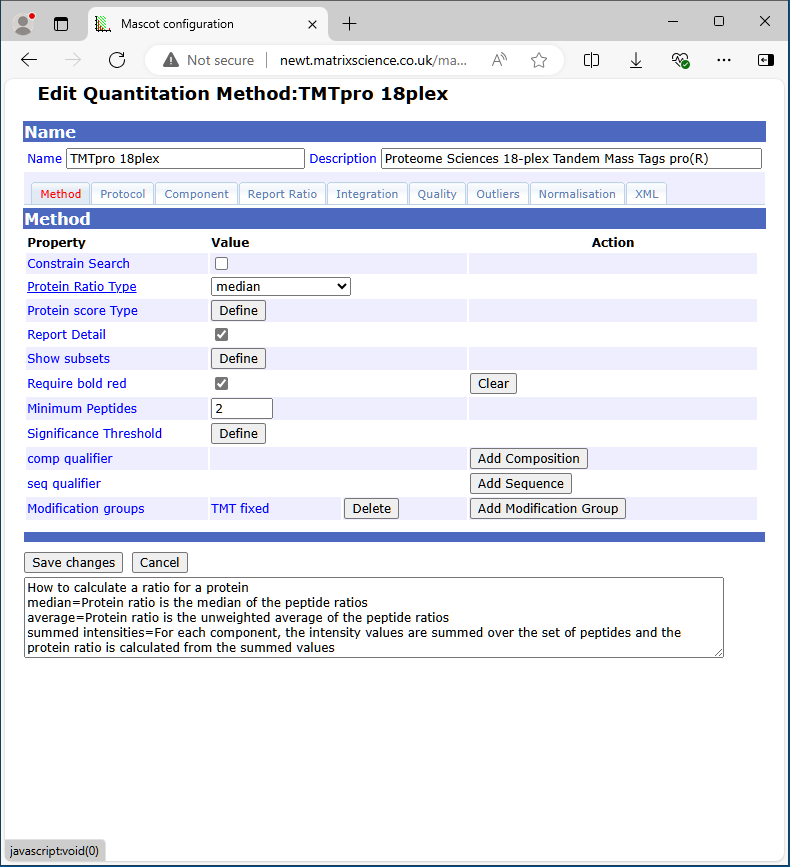Image resolution: width=790 pixels, height=867 pixels.
Task: Click Add Composition button
Action: pyautogui.click(x=529, y=458)
